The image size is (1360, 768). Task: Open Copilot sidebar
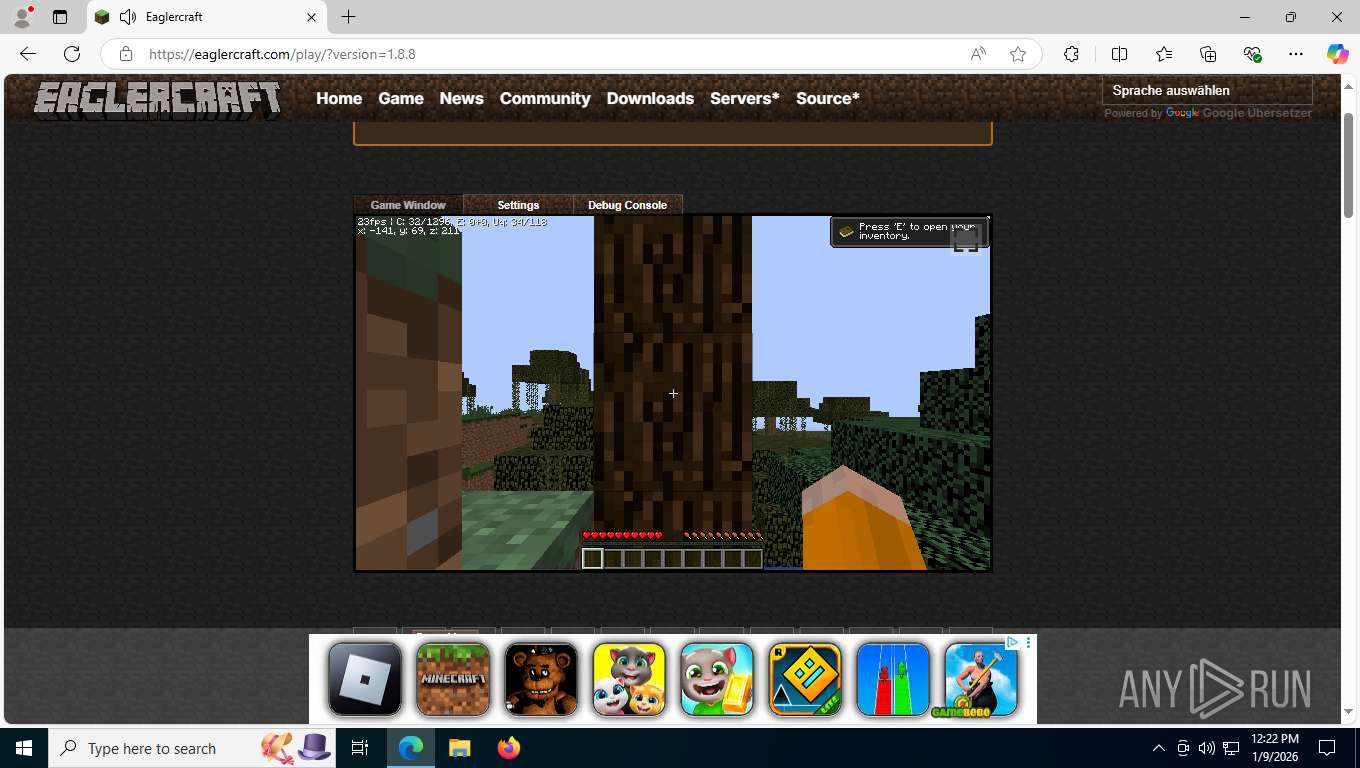[x=1338, y=54]
